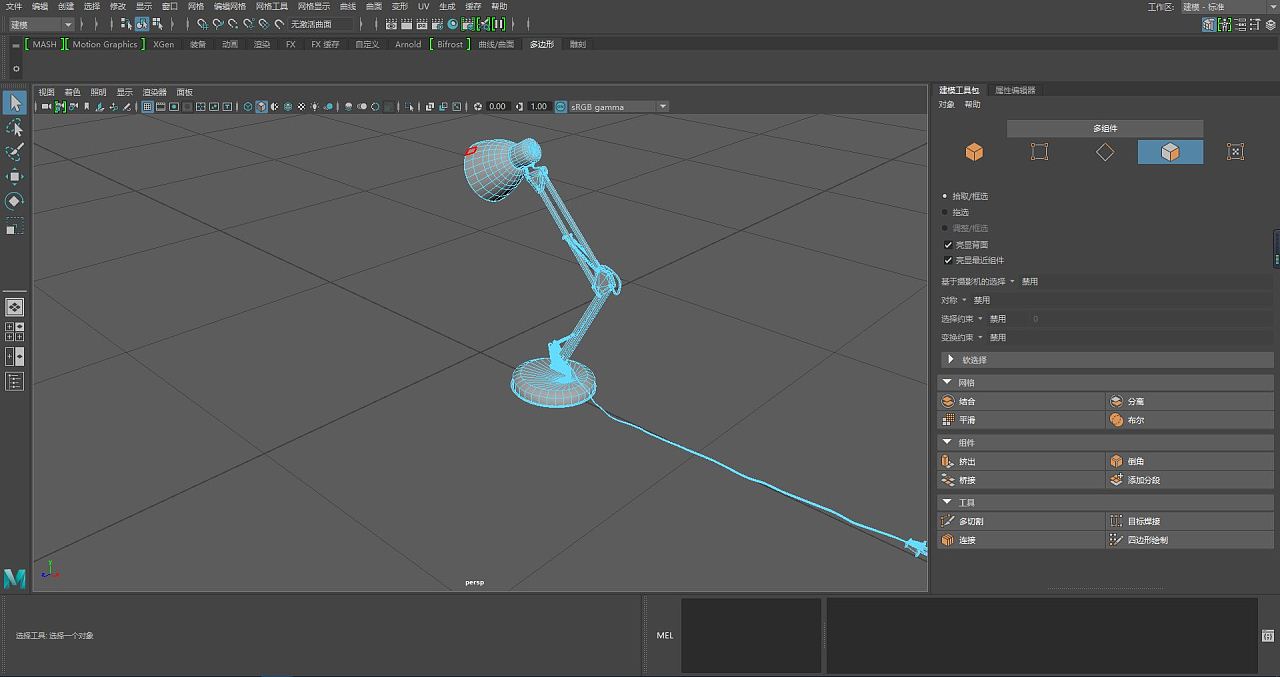Image resolution: width=1280 pixels, height=677 pixels.
Task: Collapse the 工具 section
Action: (1106, 503)
